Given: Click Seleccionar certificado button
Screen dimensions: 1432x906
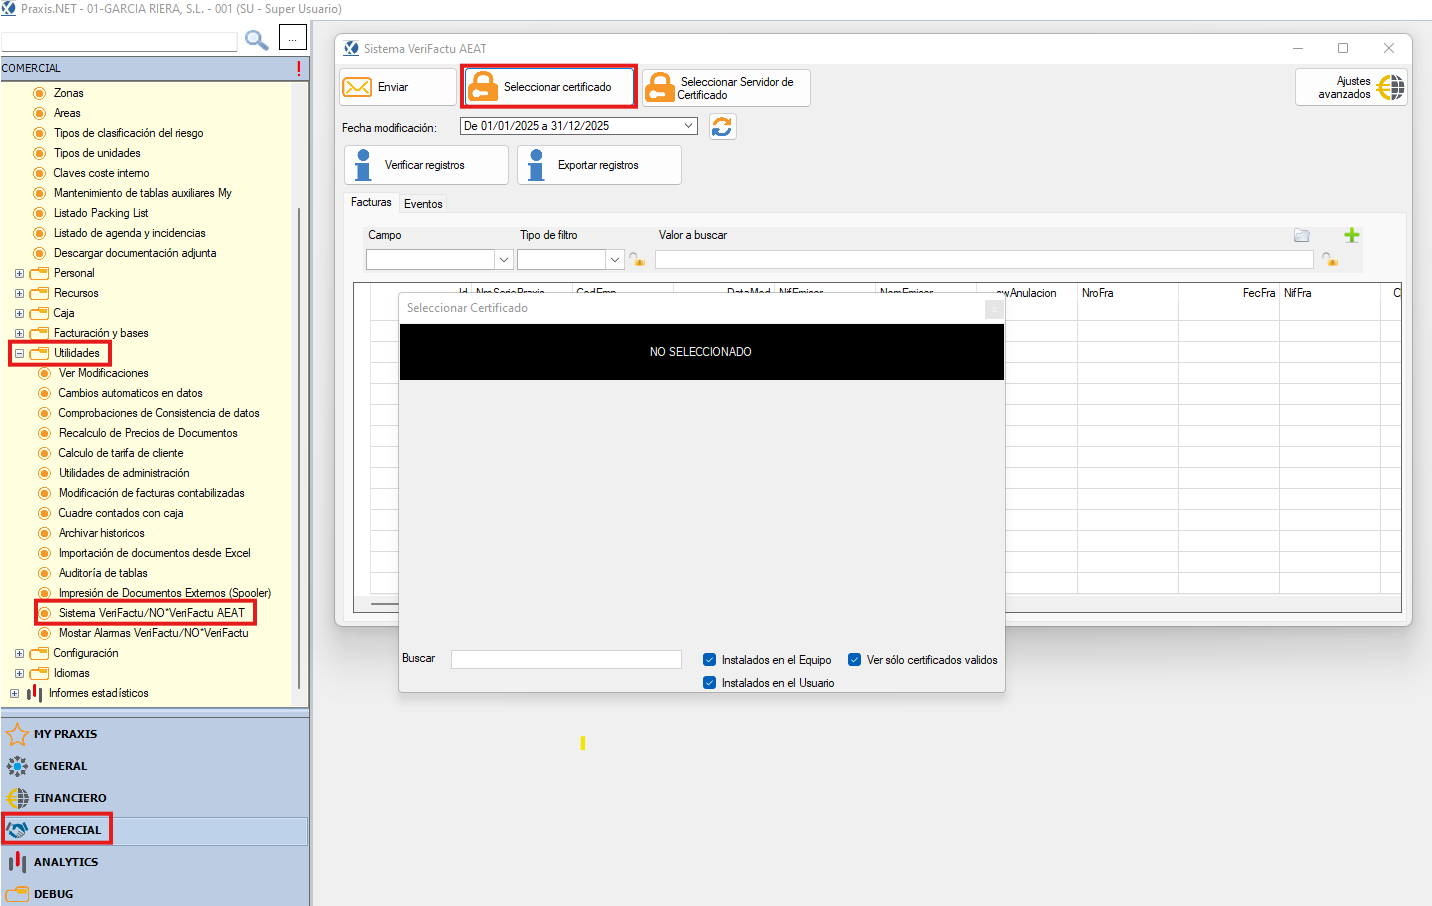Looking at the screenshot, I should (549, 87).
